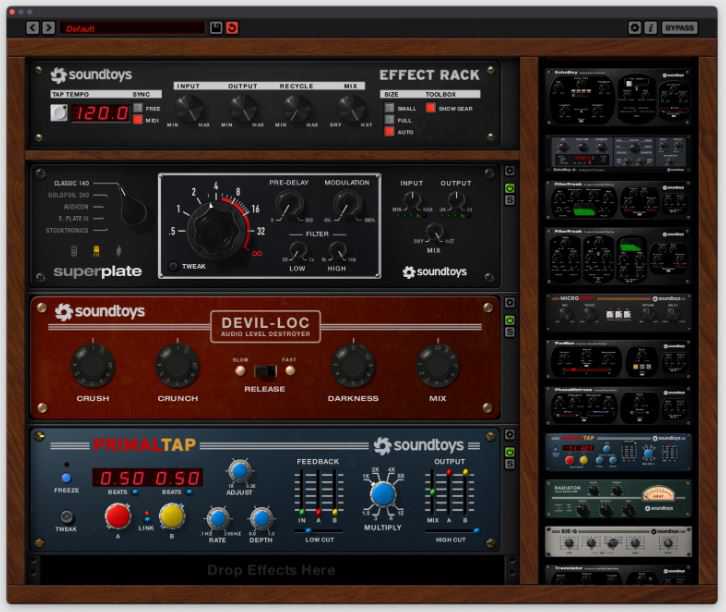Open the Devil-Loc slot preset icon

click(x=509, y=332)
